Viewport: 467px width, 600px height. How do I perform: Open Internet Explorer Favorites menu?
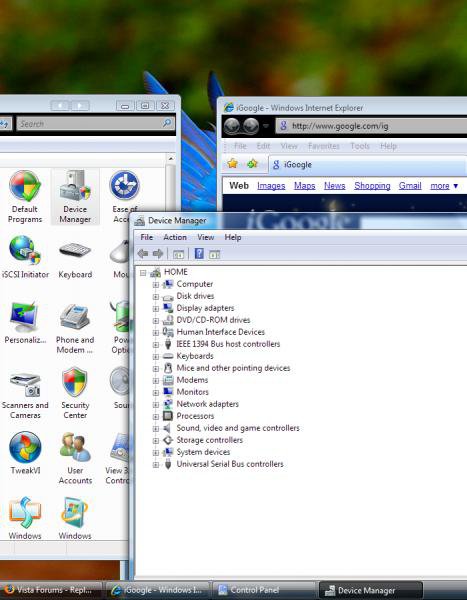pyautogui.click(x=324, y=146)
